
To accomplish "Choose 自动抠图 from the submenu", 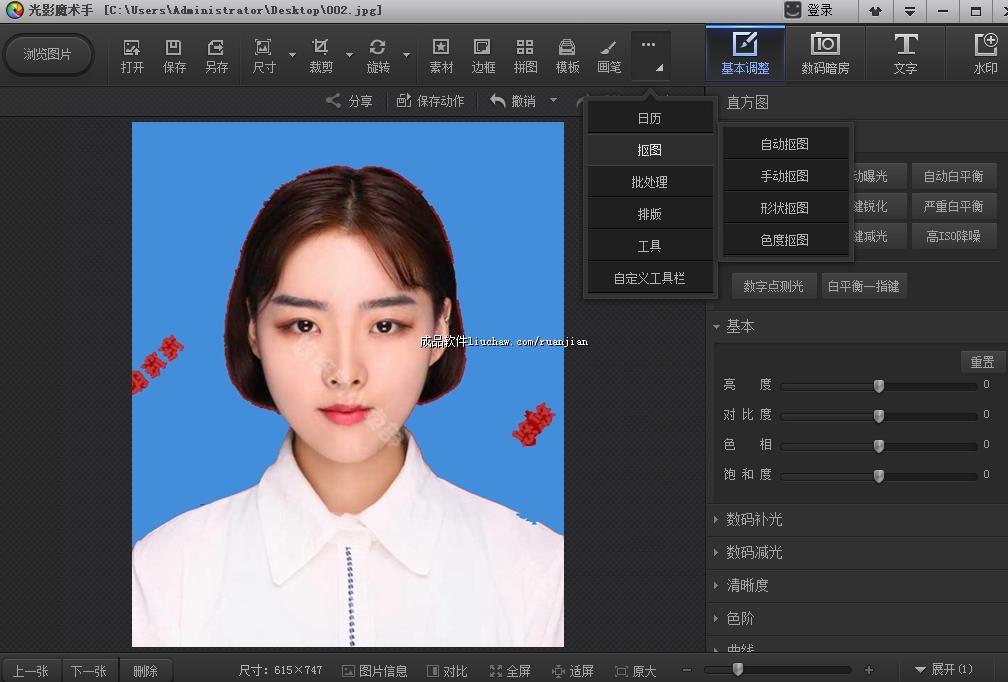I will click(x=784, y=144).
